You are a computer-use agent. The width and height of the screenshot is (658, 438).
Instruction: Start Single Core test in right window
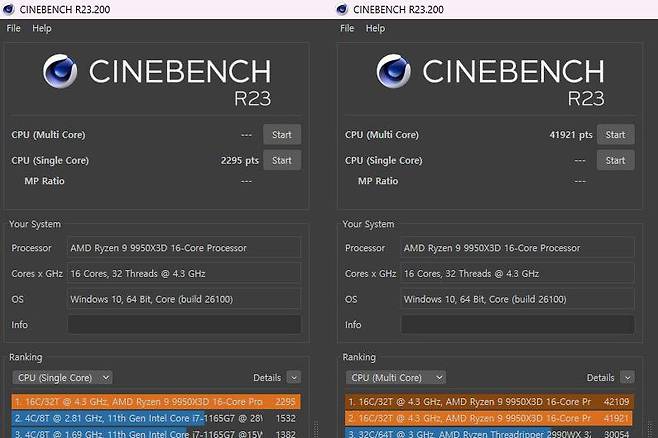click(615, 160)
